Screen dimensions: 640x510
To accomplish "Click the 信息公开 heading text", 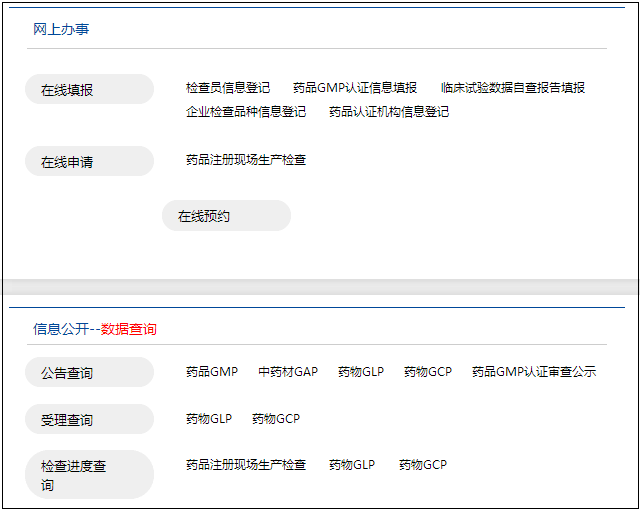I will (61, 329).
